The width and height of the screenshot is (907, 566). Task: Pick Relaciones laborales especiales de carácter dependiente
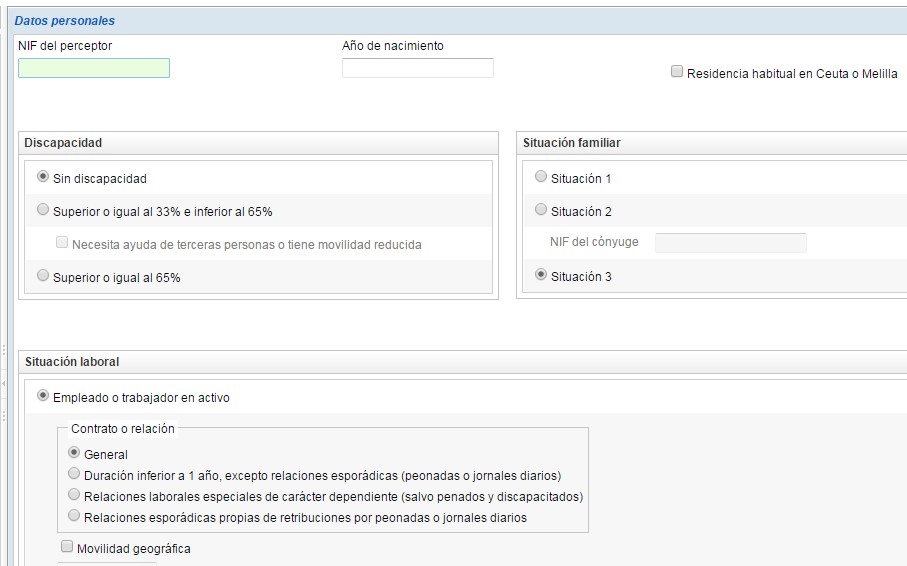point(74,495)
